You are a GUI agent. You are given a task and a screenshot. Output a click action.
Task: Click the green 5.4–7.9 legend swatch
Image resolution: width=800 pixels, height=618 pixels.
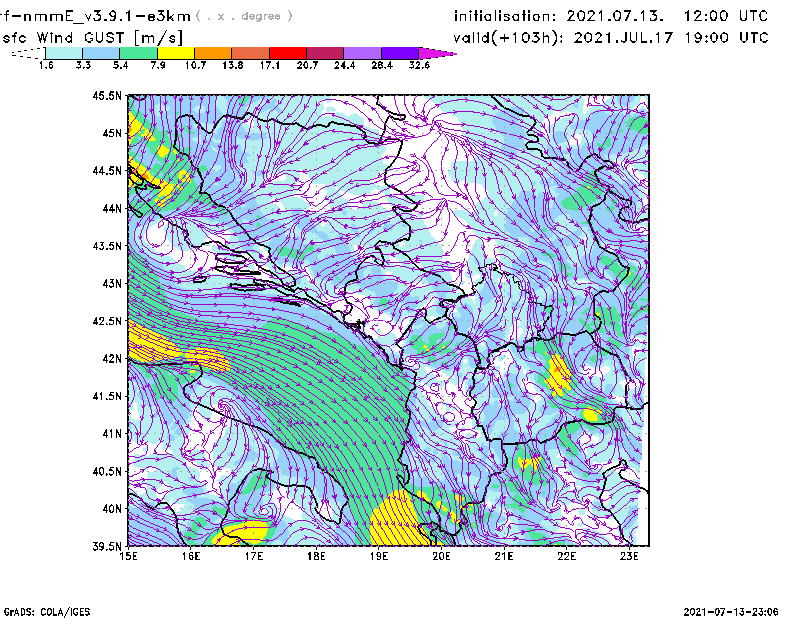[x=138, y=53]
